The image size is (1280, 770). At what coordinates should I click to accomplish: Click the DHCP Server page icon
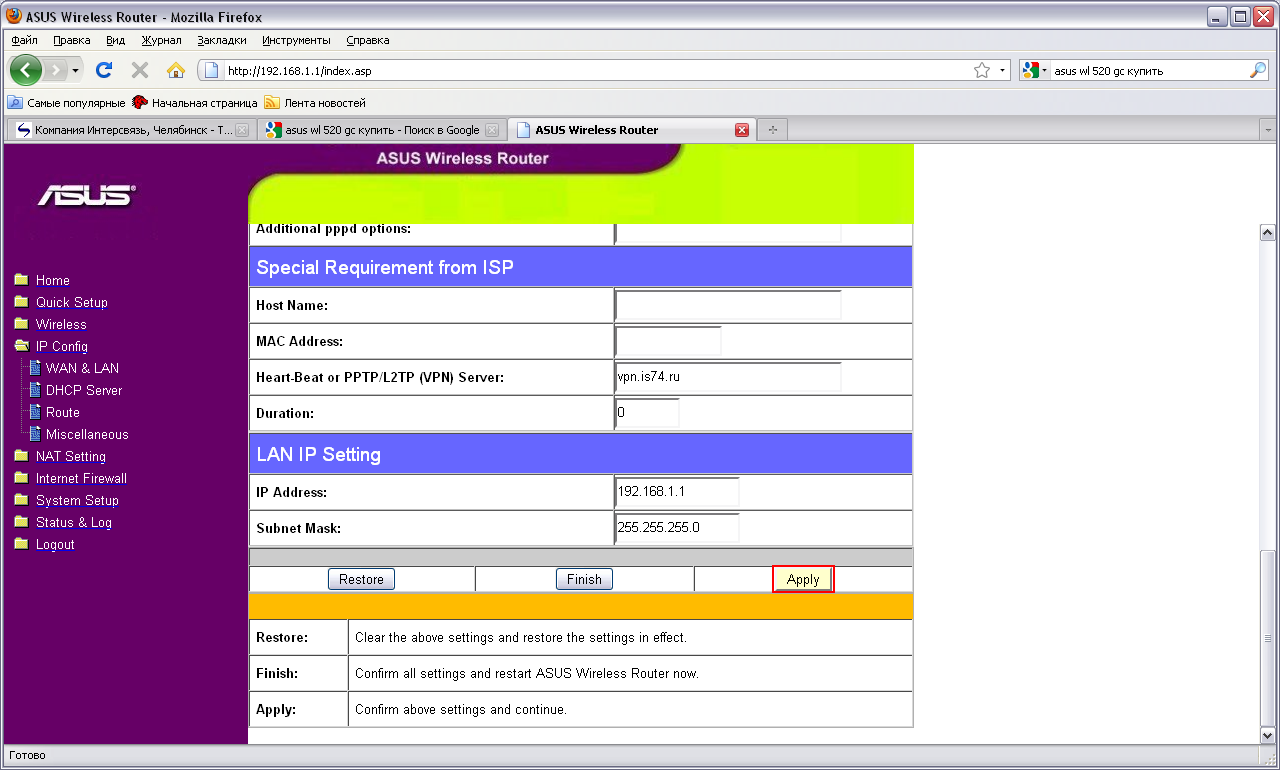click(x=35, y=390)
